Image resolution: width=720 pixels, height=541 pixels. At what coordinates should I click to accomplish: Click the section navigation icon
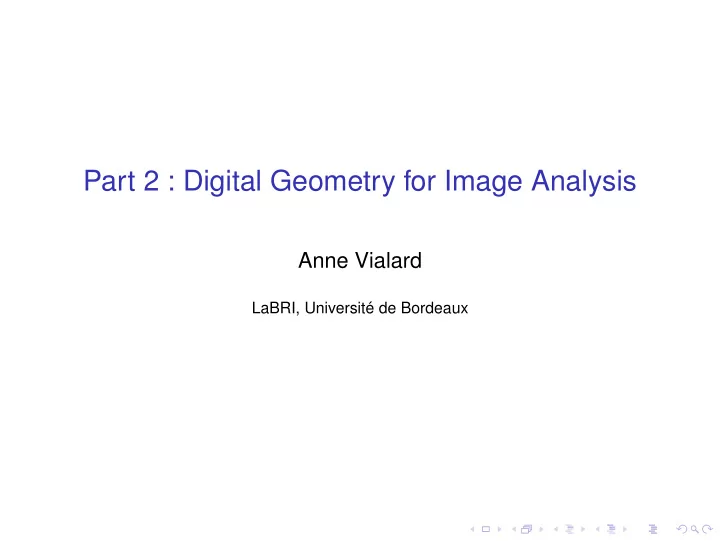(611, 529)
